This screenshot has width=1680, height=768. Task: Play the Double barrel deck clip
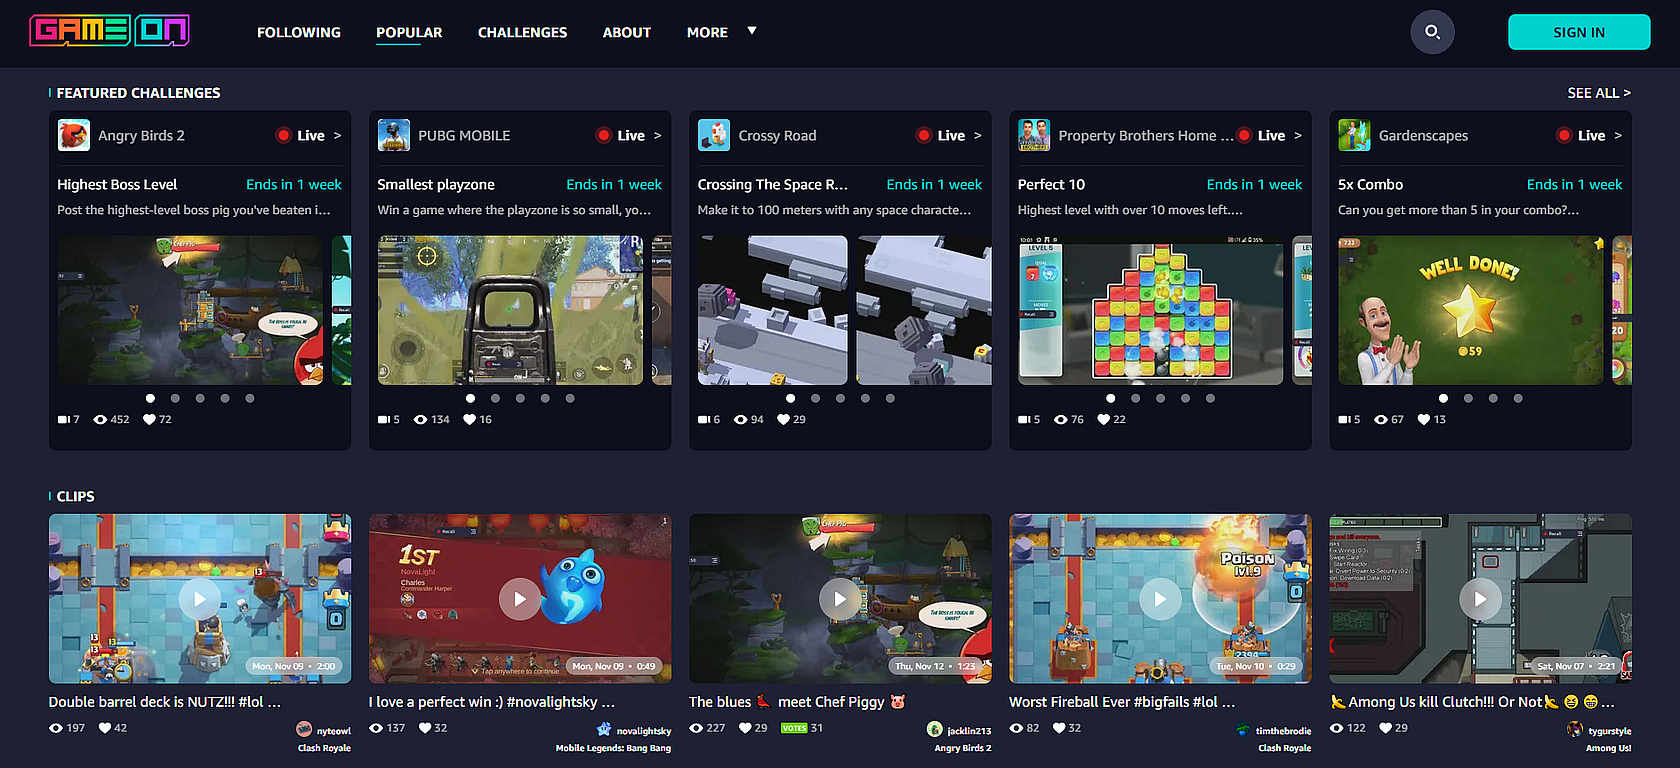[x=200, y=599]
